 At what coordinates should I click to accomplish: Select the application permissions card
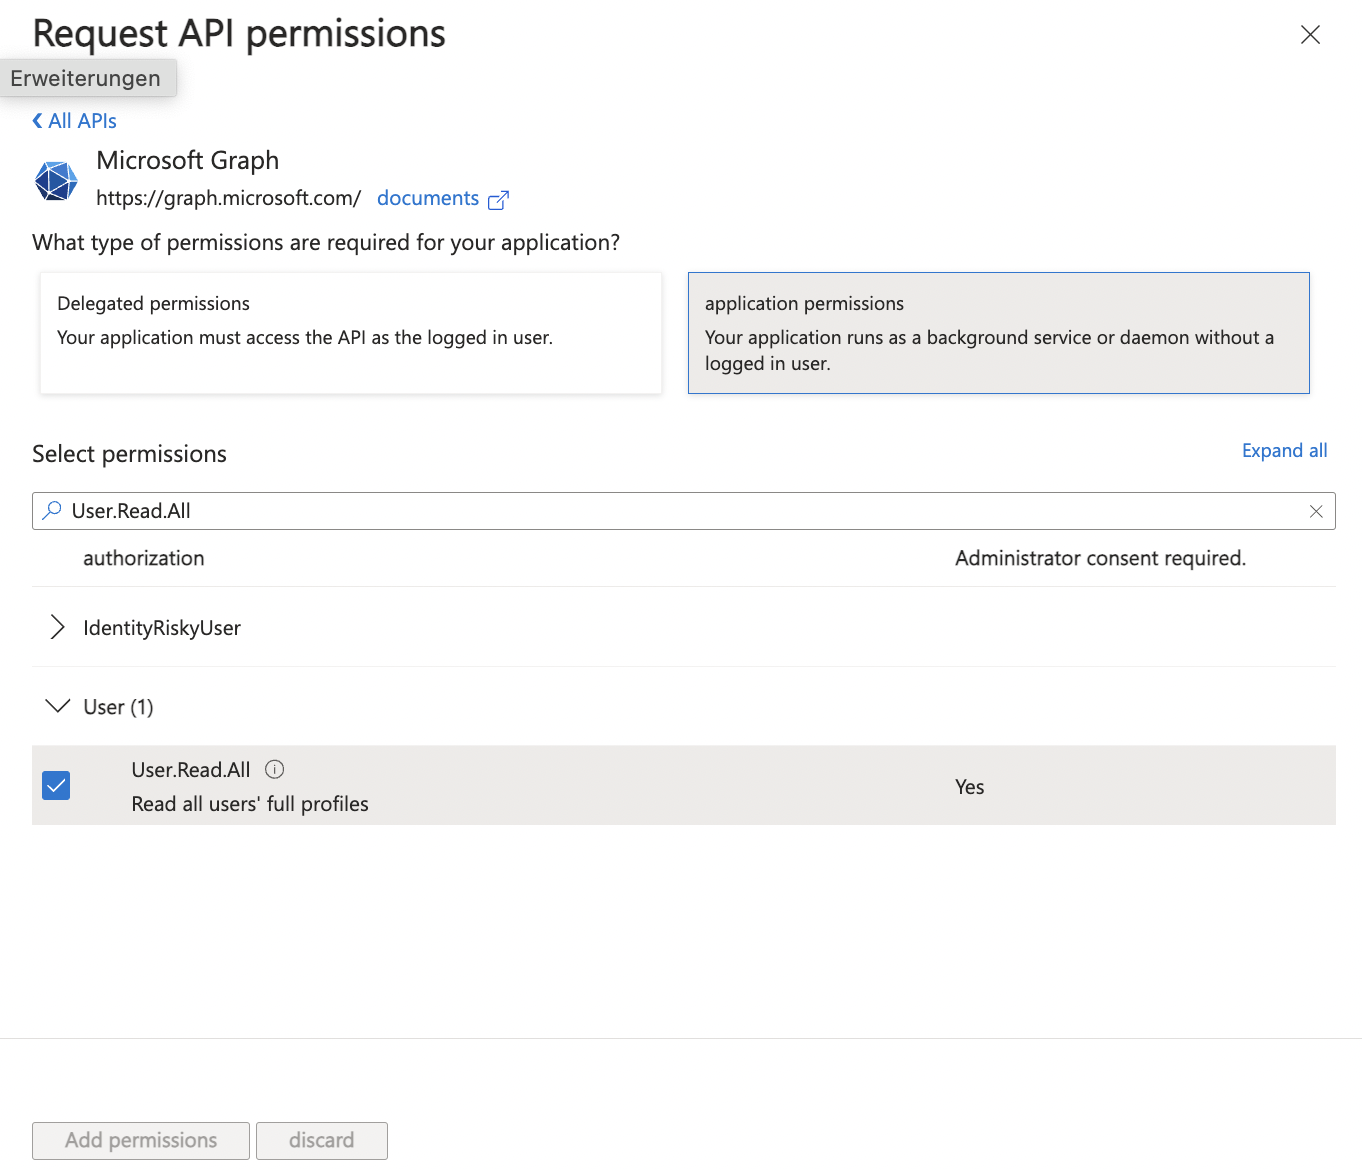[998, 333]
